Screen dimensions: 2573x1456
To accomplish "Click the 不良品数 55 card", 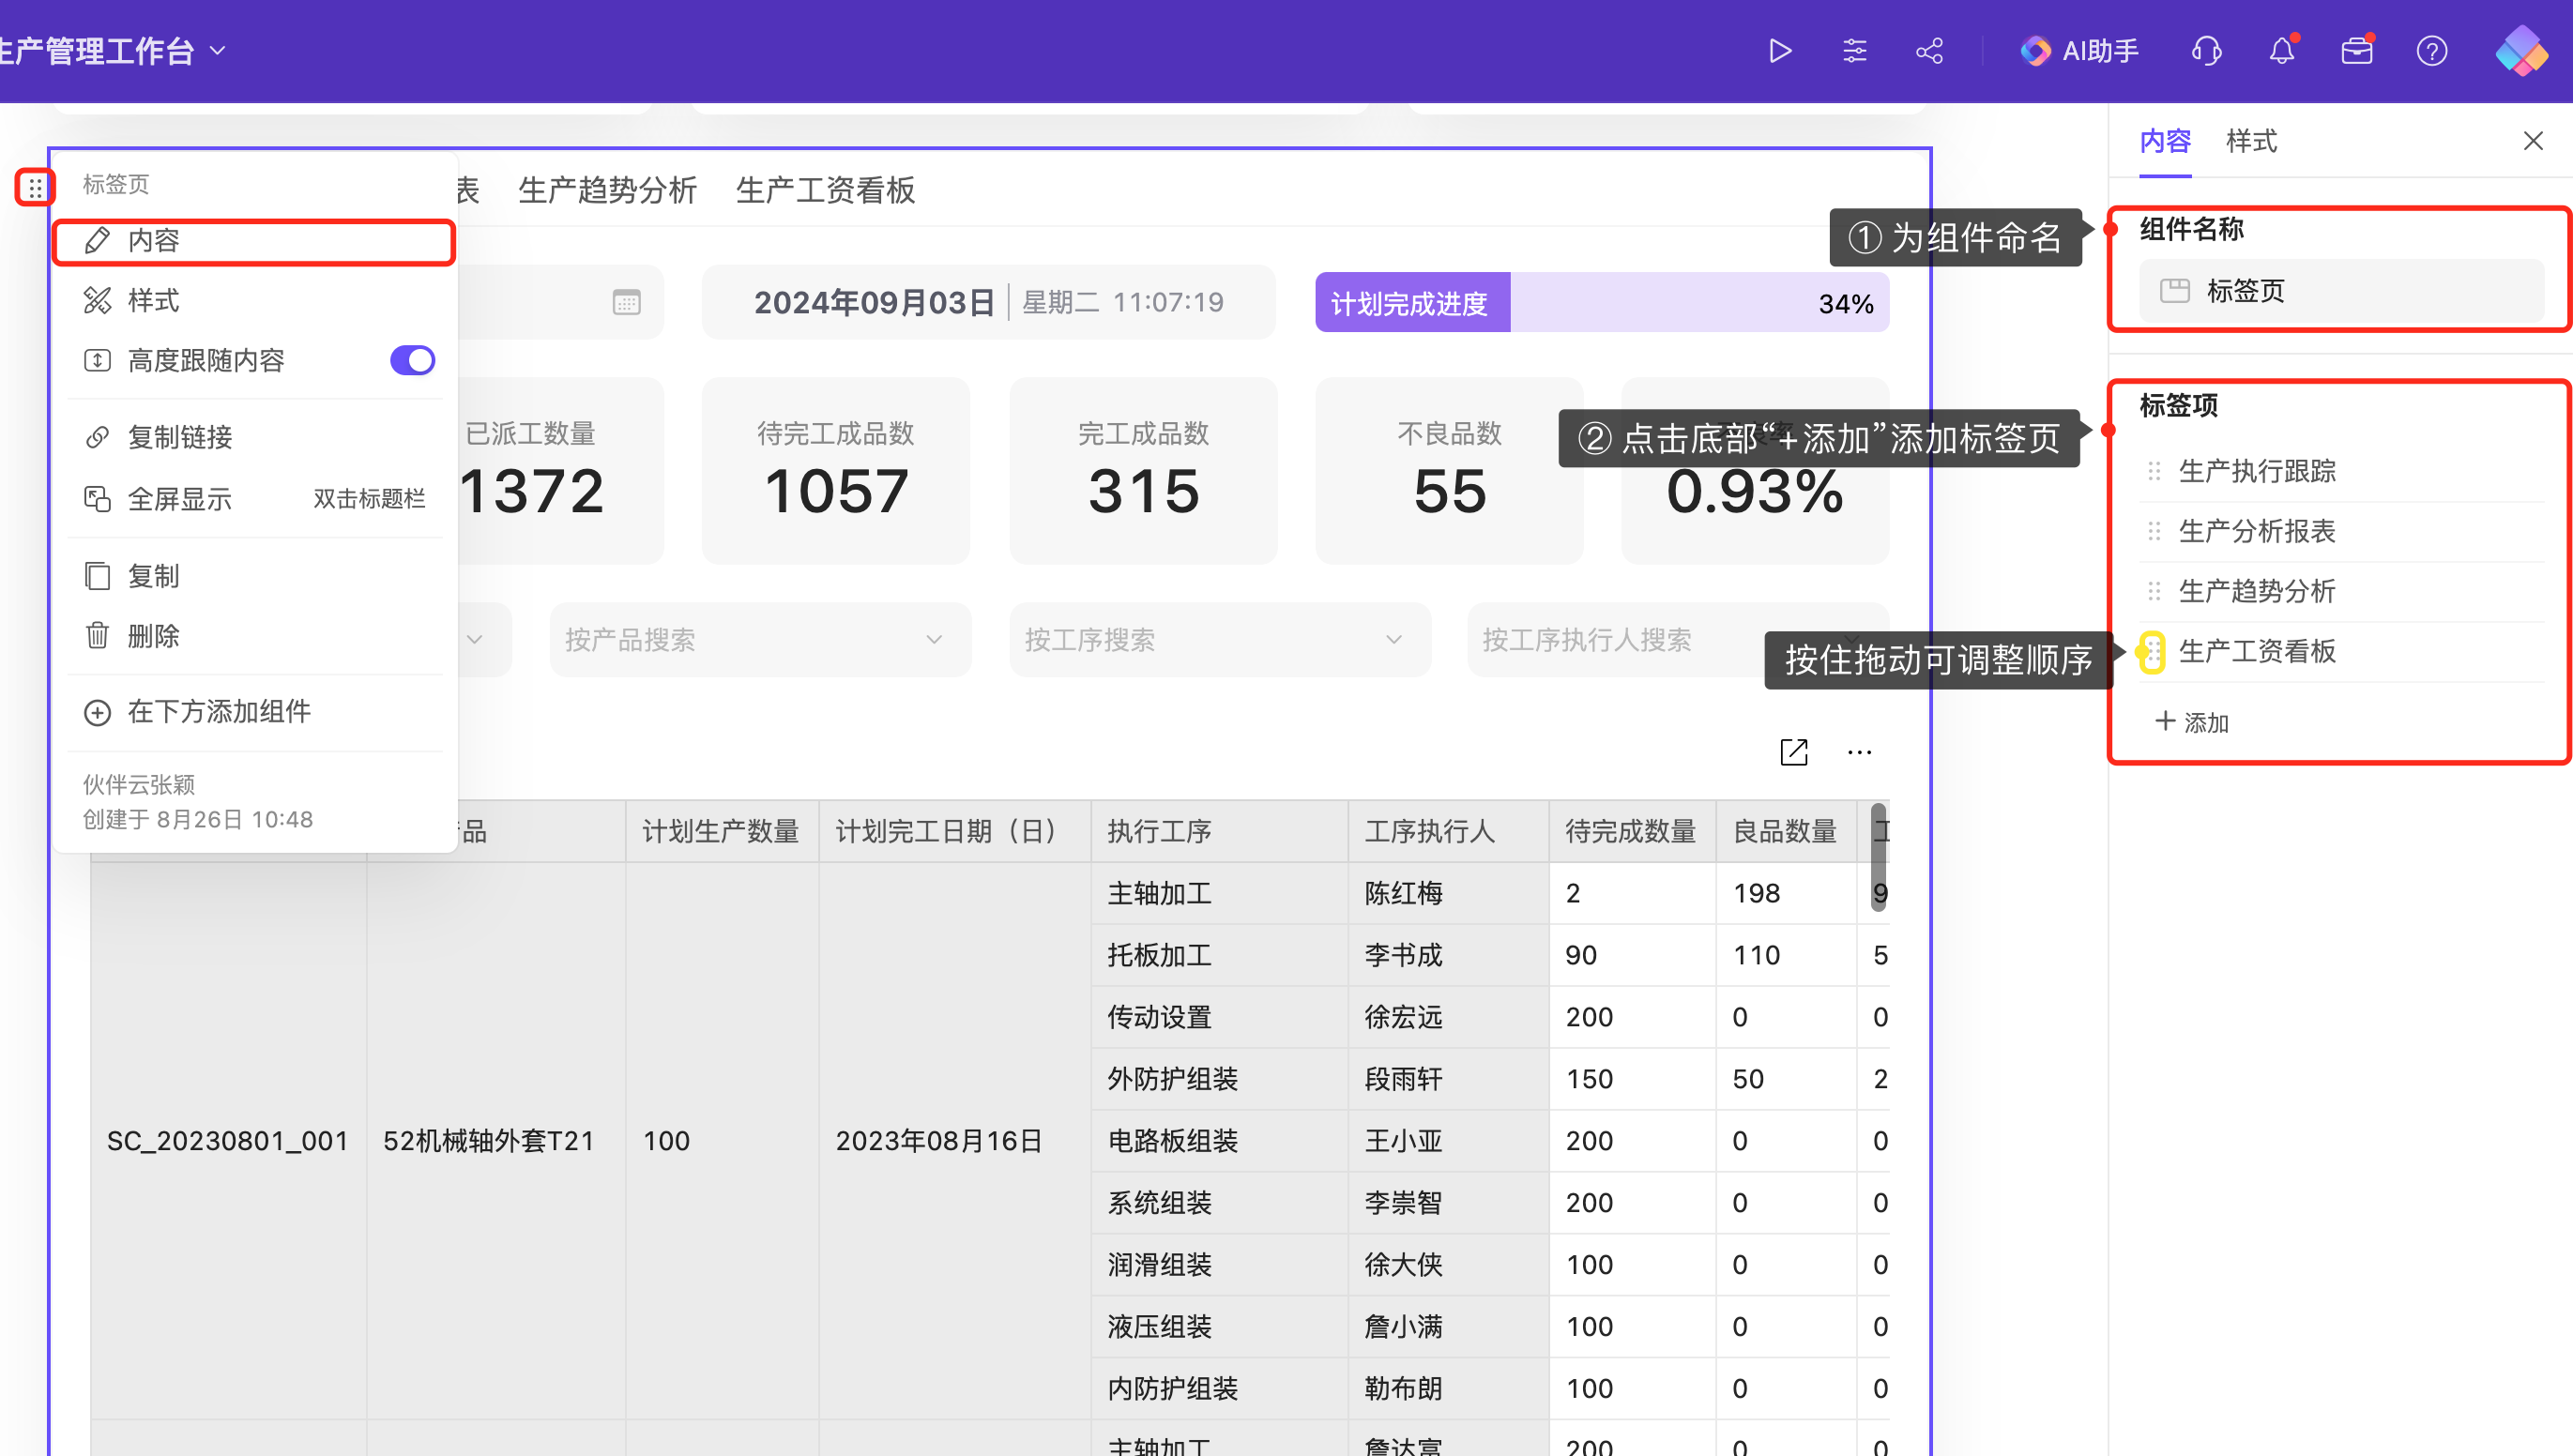I will [1449, 471].
